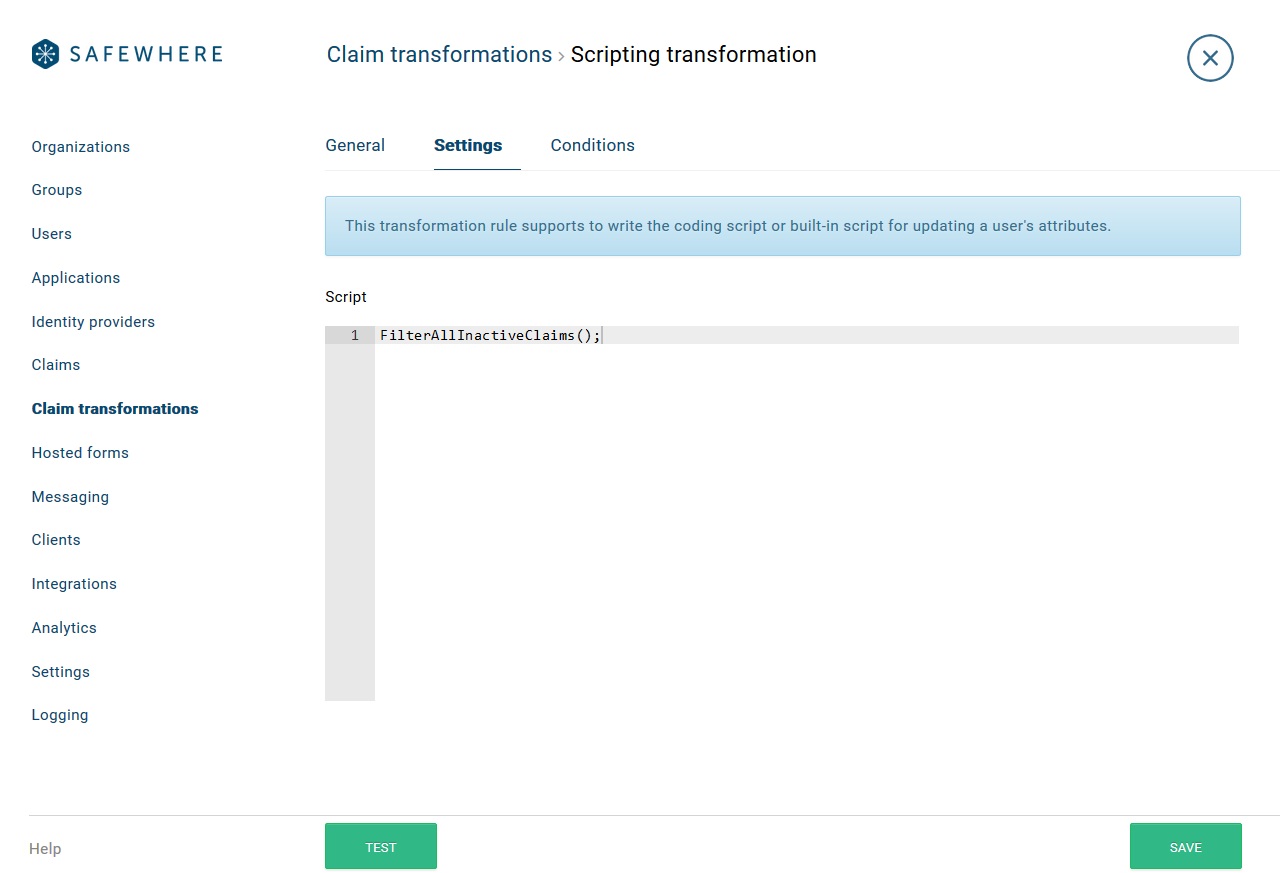This screenshot has width=1280, height=873.
Task: Go to Applications
Action: (x=76, y=278)
